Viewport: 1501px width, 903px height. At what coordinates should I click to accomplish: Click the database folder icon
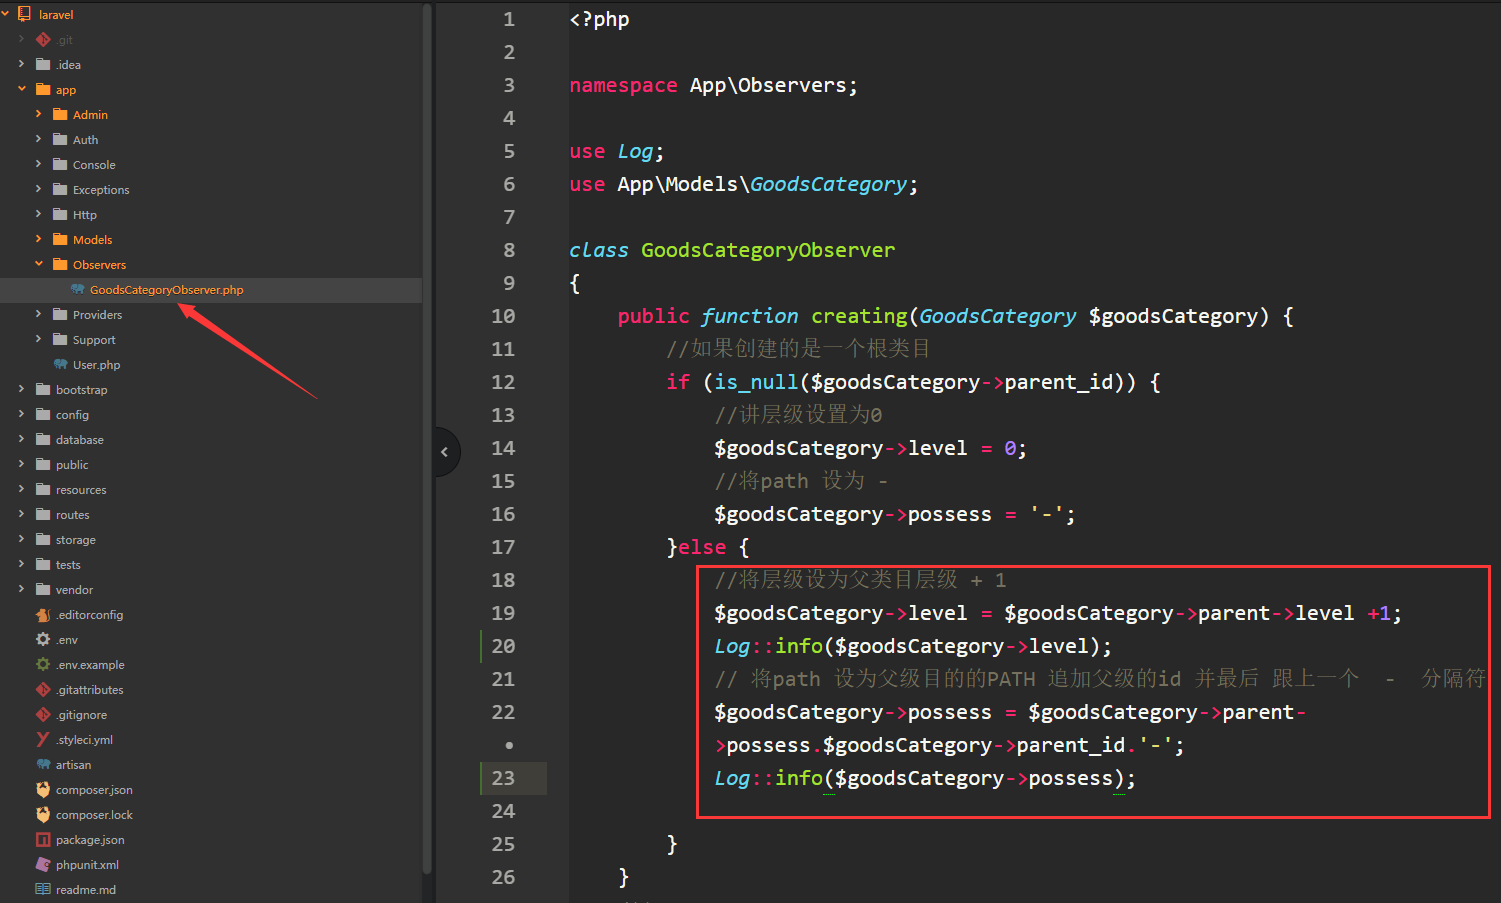[x=43, y=439]
